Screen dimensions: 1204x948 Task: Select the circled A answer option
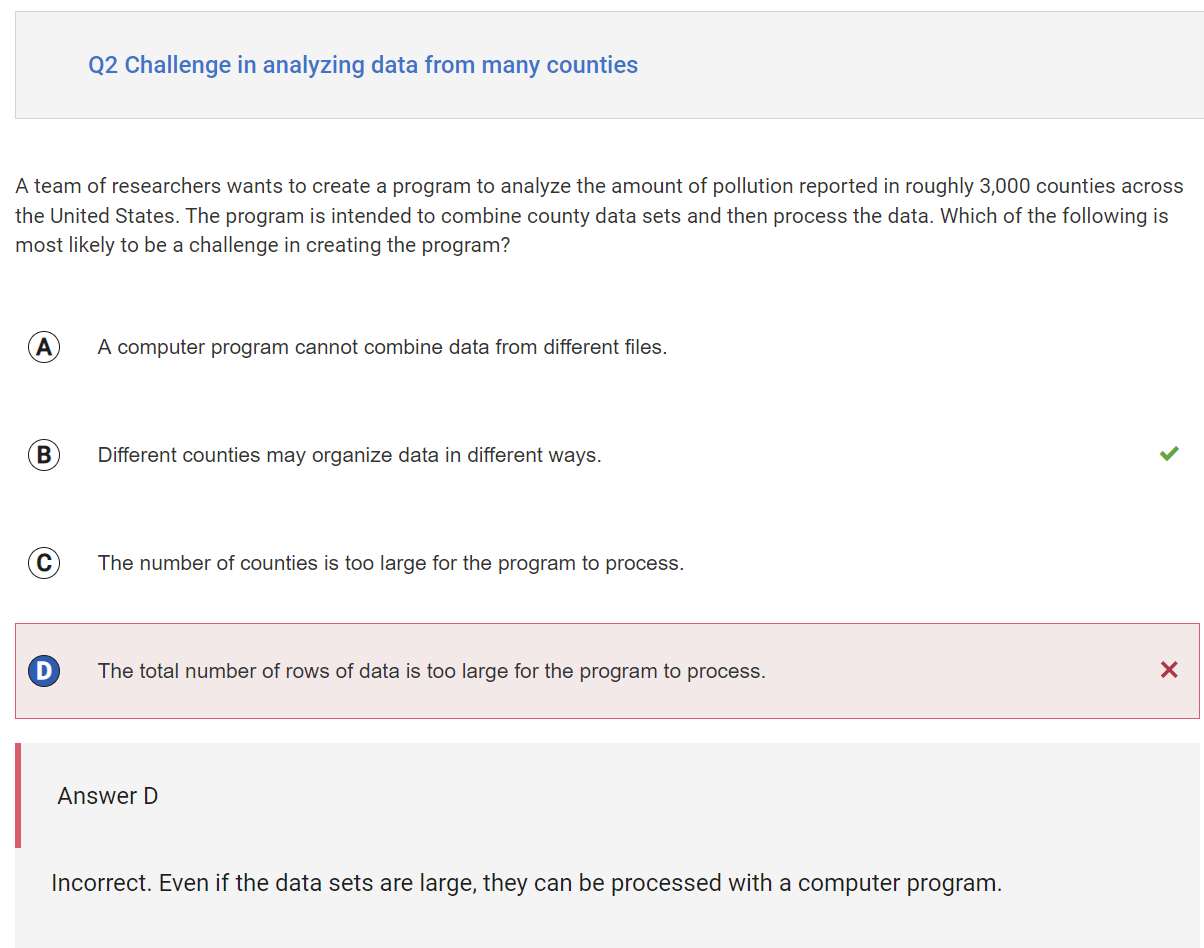tap(43, 347)
